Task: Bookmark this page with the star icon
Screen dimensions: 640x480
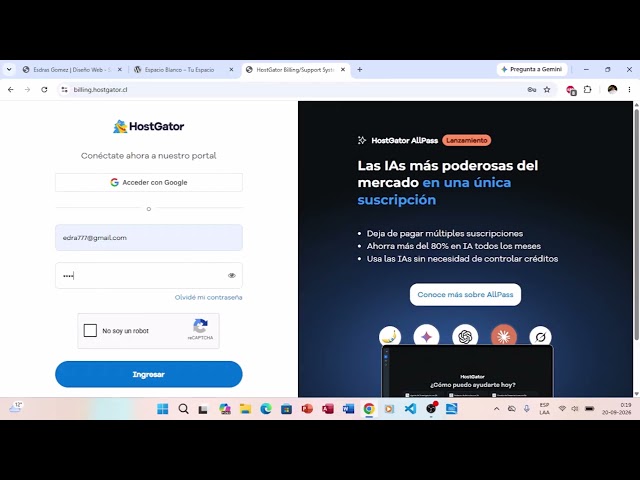Action: coord(547,89)
